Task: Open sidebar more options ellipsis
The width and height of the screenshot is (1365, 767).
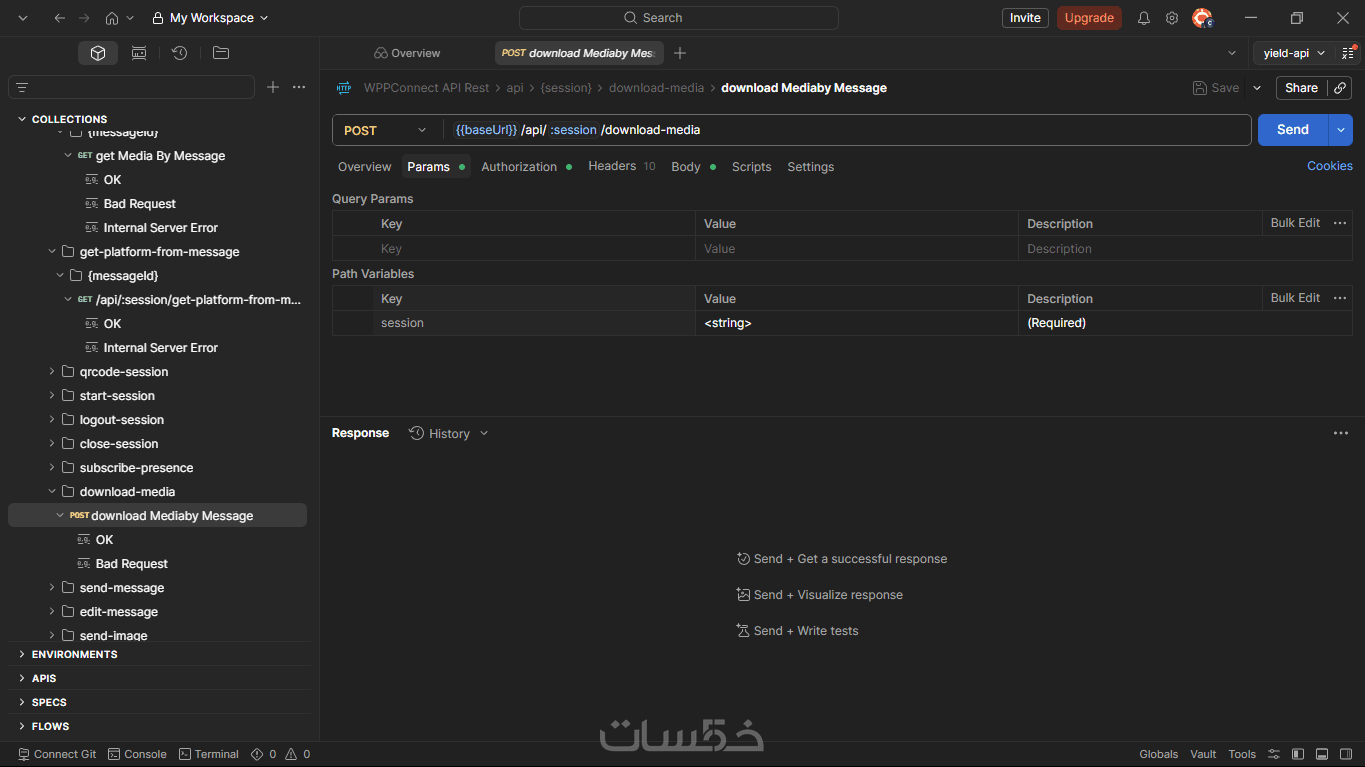Action: pos(299,88)
